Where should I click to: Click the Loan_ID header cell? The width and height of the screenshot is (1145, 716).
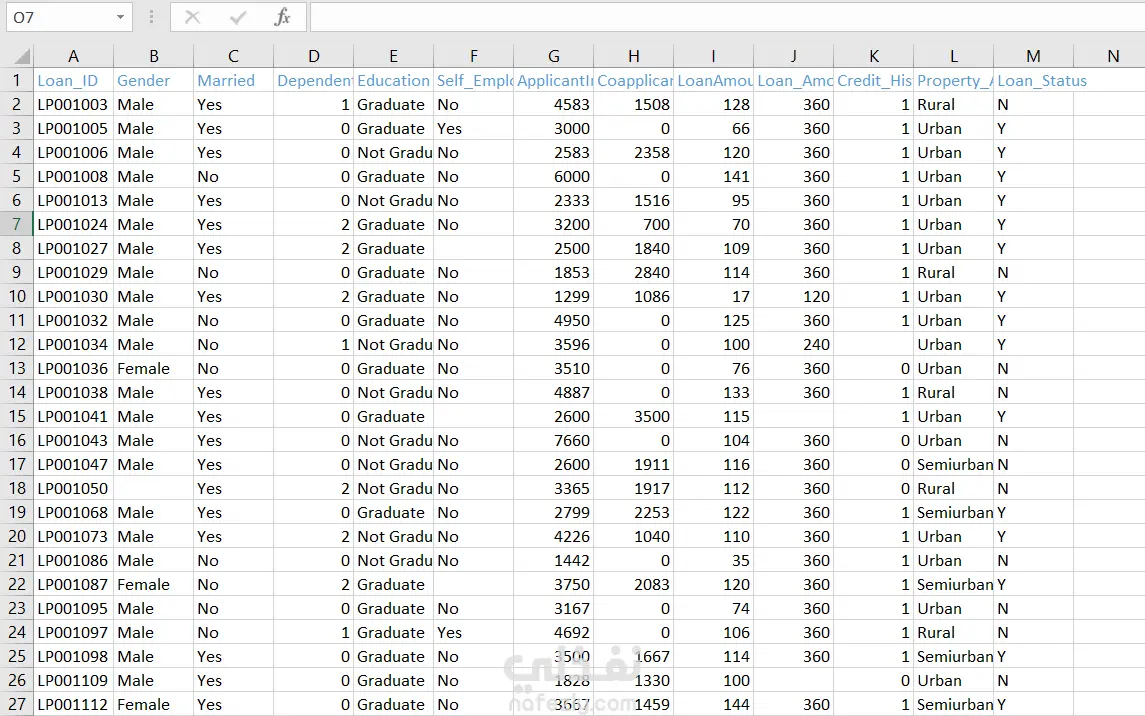pos(73,80)
